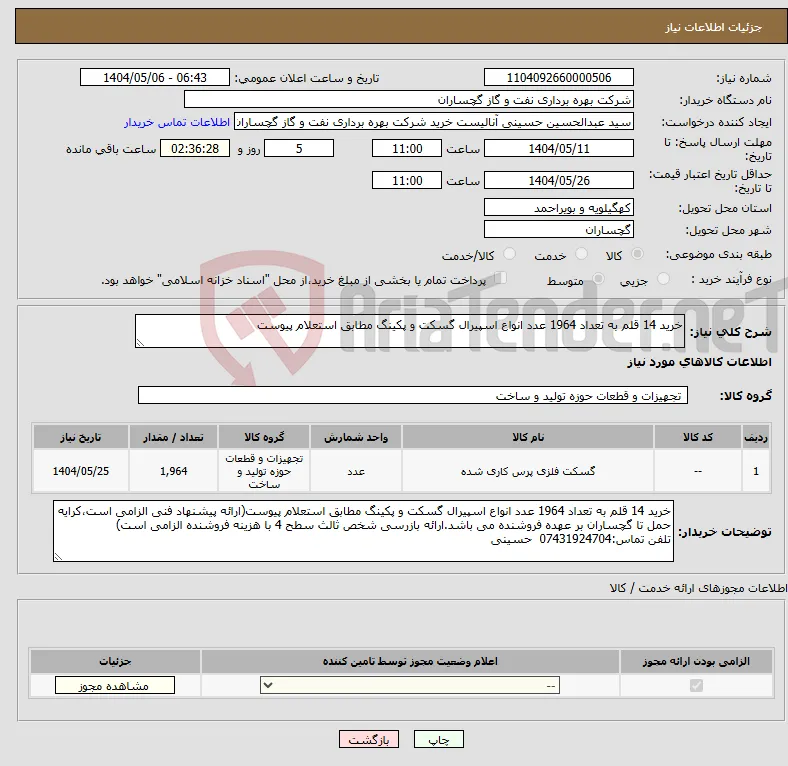Viewport: 788px width, 766px height.
Task: Click the مشاهده مجوز button
Action: coord(115,686)
